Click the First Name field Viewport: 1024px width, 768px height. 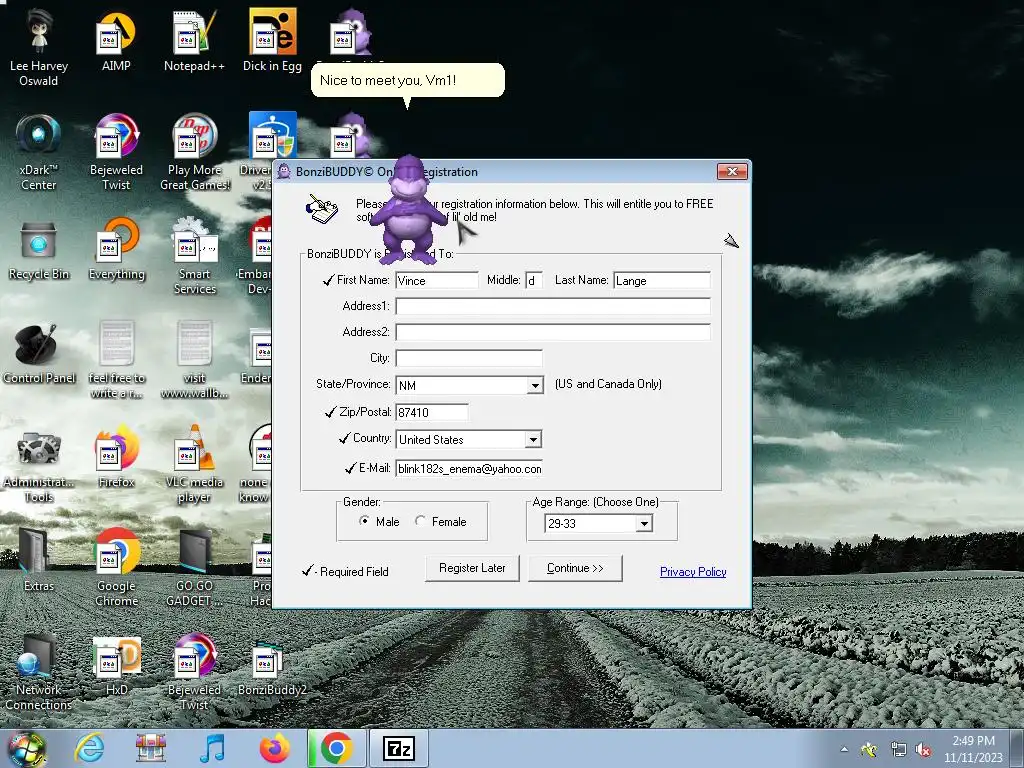[x=437, y=281]
